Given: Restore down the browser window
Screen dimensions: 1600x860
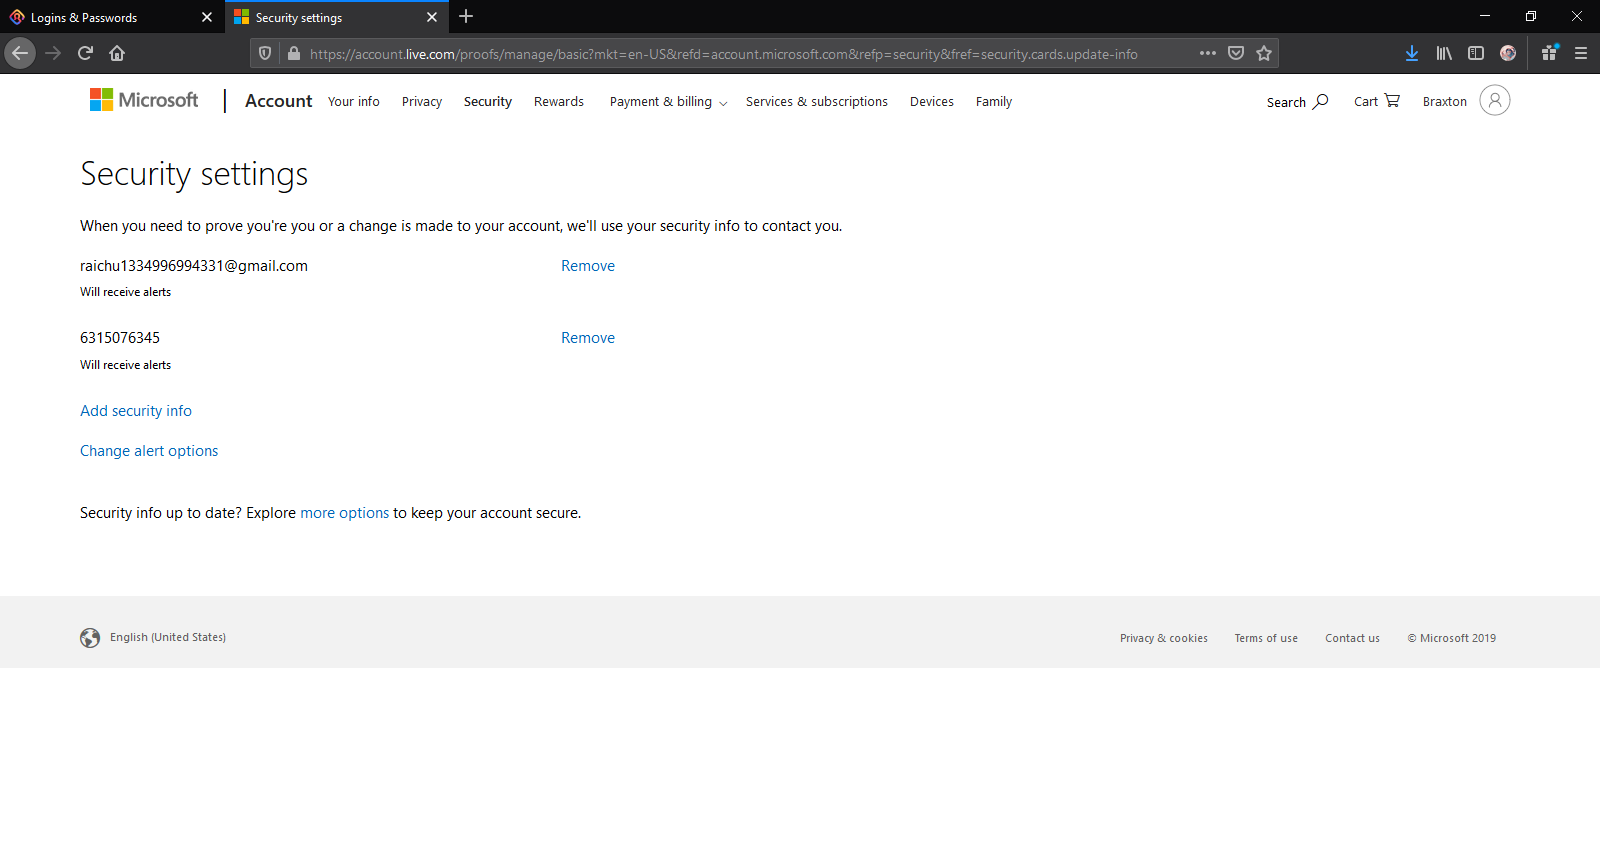Looking at the screenshot, I should 1531,16.
